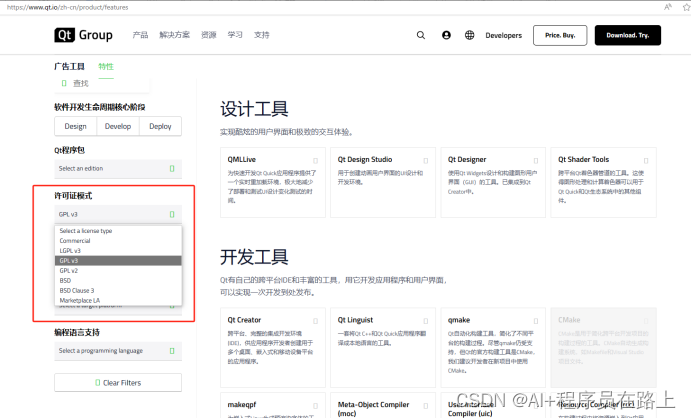
Task: Open the 学习 menu
Action: tap(235, 35)
